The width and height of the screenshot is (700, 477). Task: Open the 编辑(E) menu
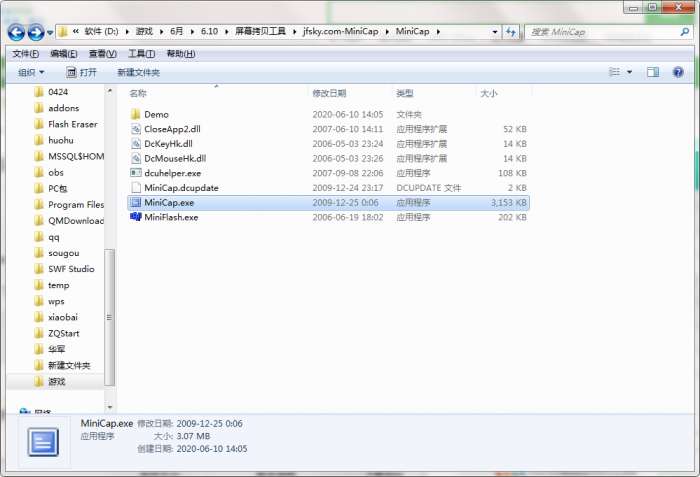pyautogui.click(x=64, y=54)
